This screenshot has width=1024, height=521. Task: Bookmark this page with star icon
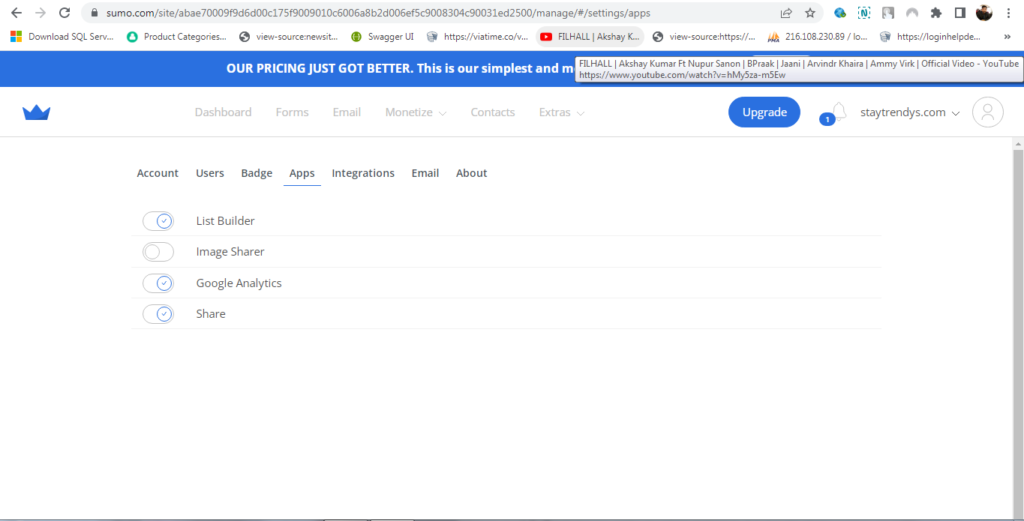click(x=810, y=13)
